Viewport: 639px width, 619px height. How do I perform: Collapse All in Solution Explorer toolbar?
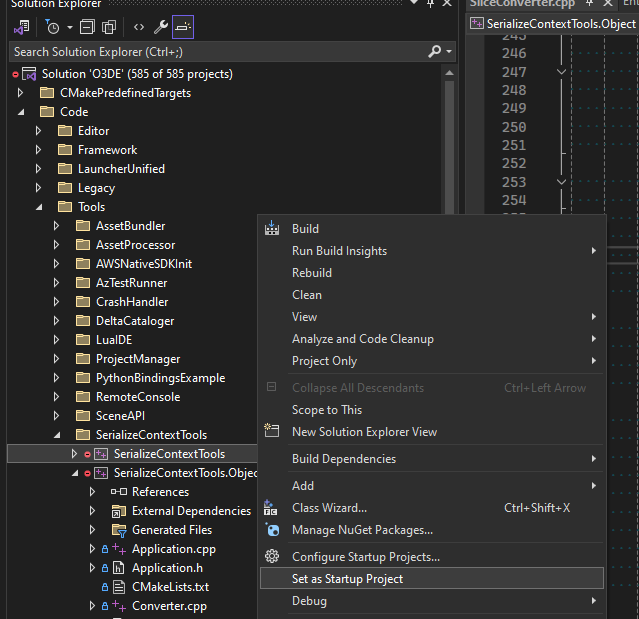pos(87,27)
